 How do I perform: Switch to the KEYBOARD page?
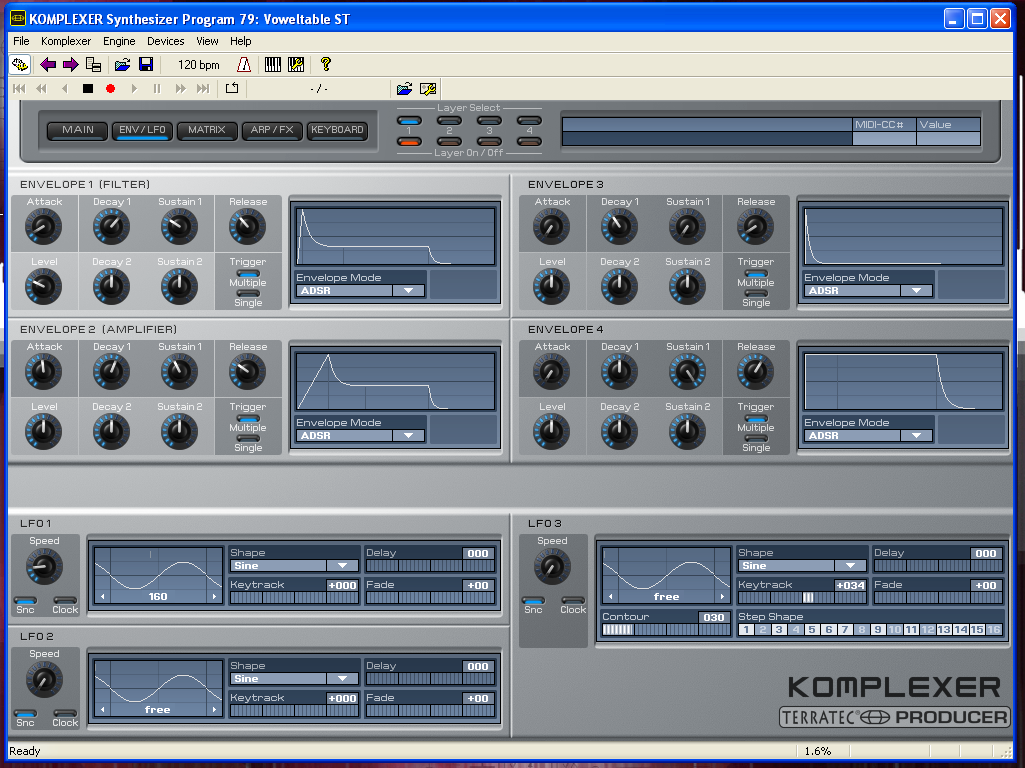tap(337, 130)
